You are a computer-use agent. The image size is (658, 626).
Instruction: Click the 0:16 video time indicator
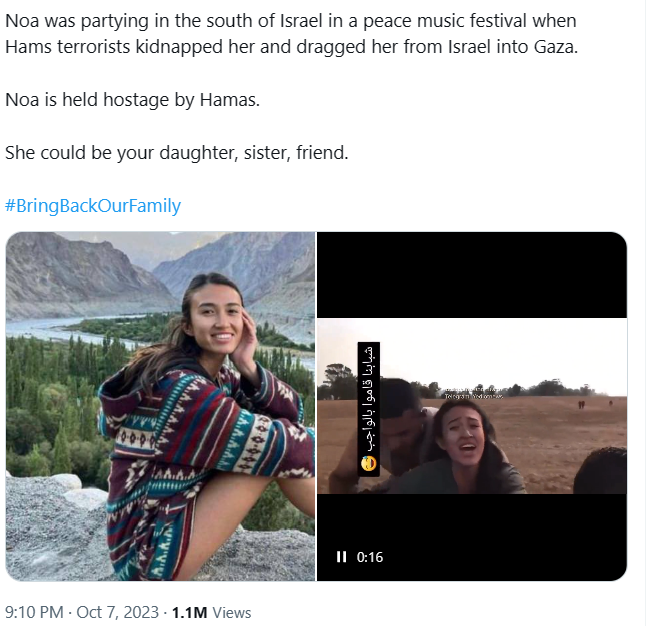[370, 557]
